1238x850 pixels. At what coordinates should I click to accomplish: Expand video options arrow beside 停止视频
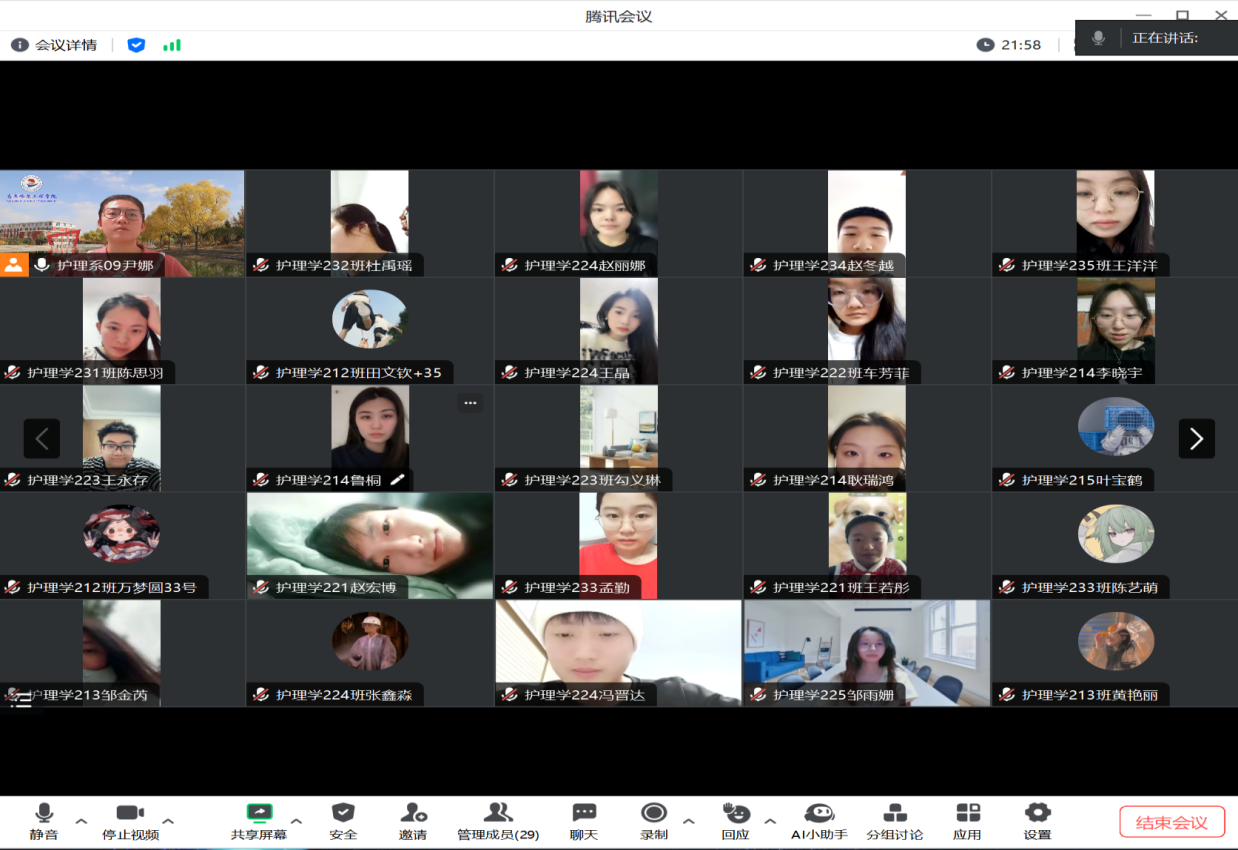[168, 821]
